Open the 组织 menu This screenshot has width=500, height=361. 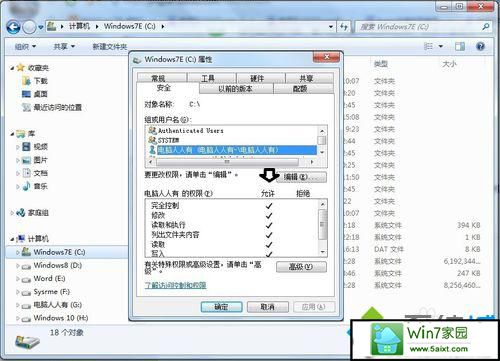pyautogui.click(x=25, y=47)
